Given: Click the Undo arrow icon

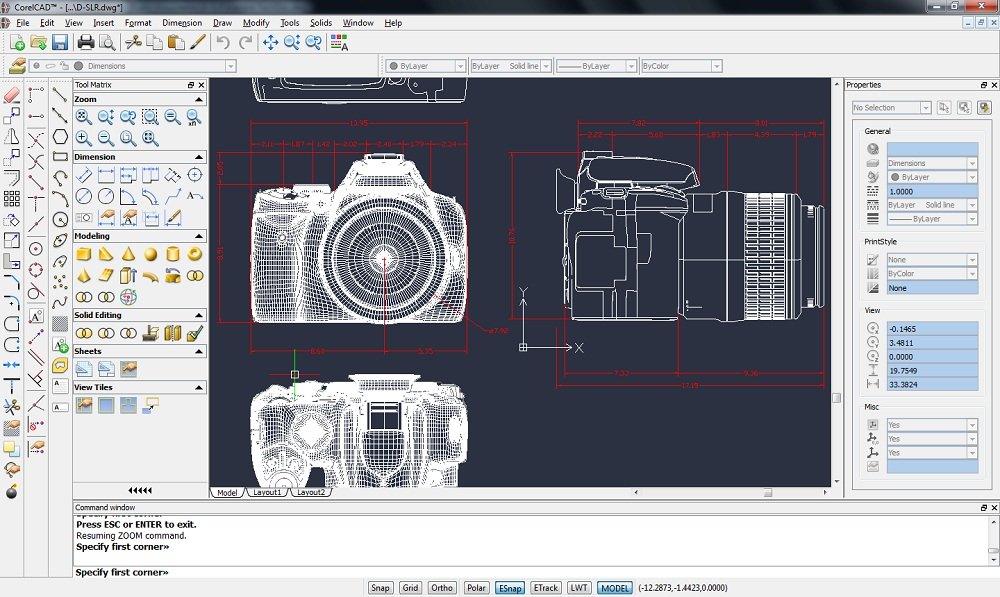Looking at the screenshot, I should [x=222, y=42].
